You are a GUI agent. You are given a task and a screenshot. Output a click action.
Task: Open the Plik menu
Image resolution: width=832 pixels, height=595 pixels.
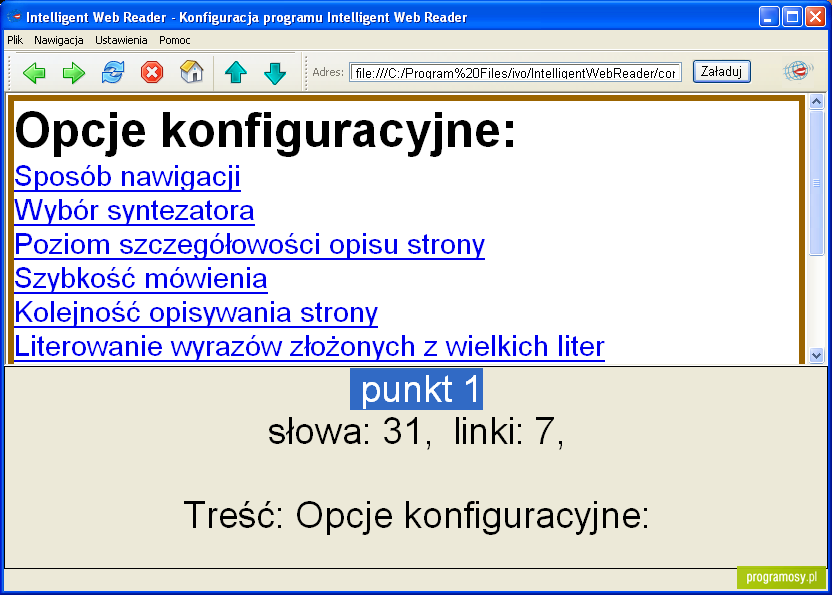[x=15, y=40]
